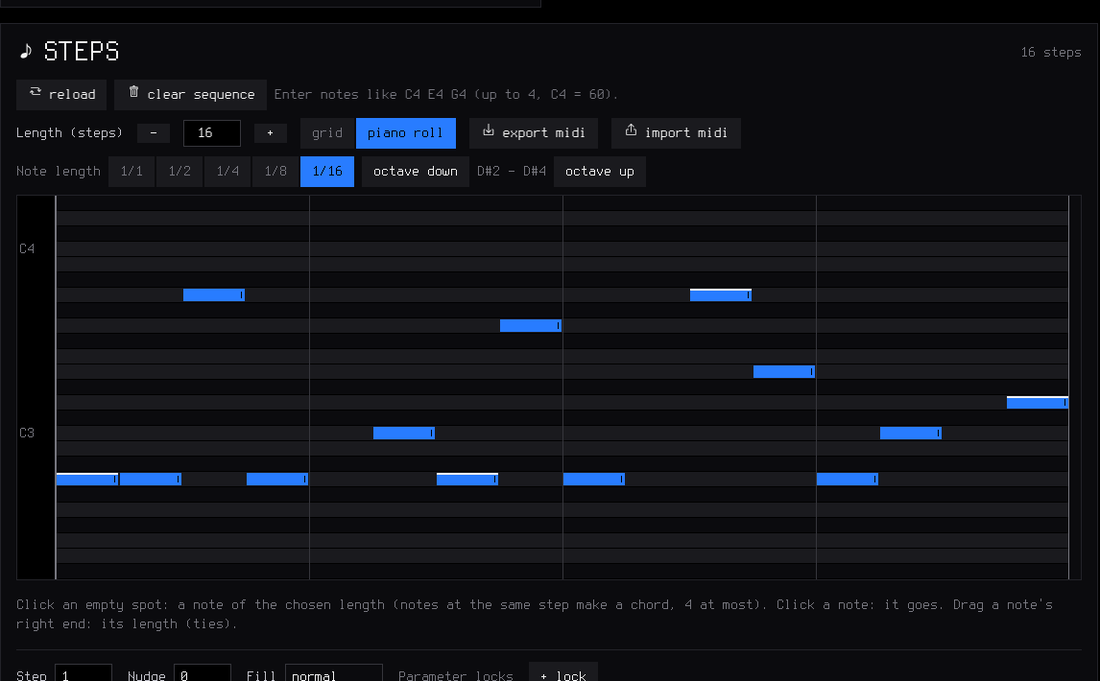This screenshot has width=1100, height=681.
Task: Click the A2 note ending the first bar
Action: tap(277, 479)
